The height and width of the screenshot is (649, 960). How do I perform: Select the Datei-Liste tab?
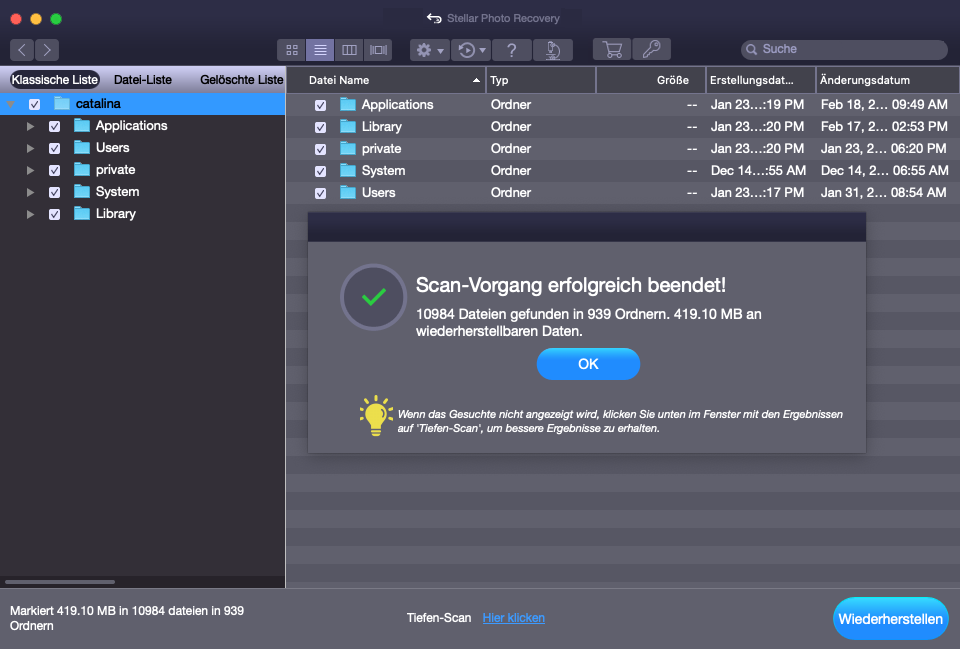pos(143,80)
